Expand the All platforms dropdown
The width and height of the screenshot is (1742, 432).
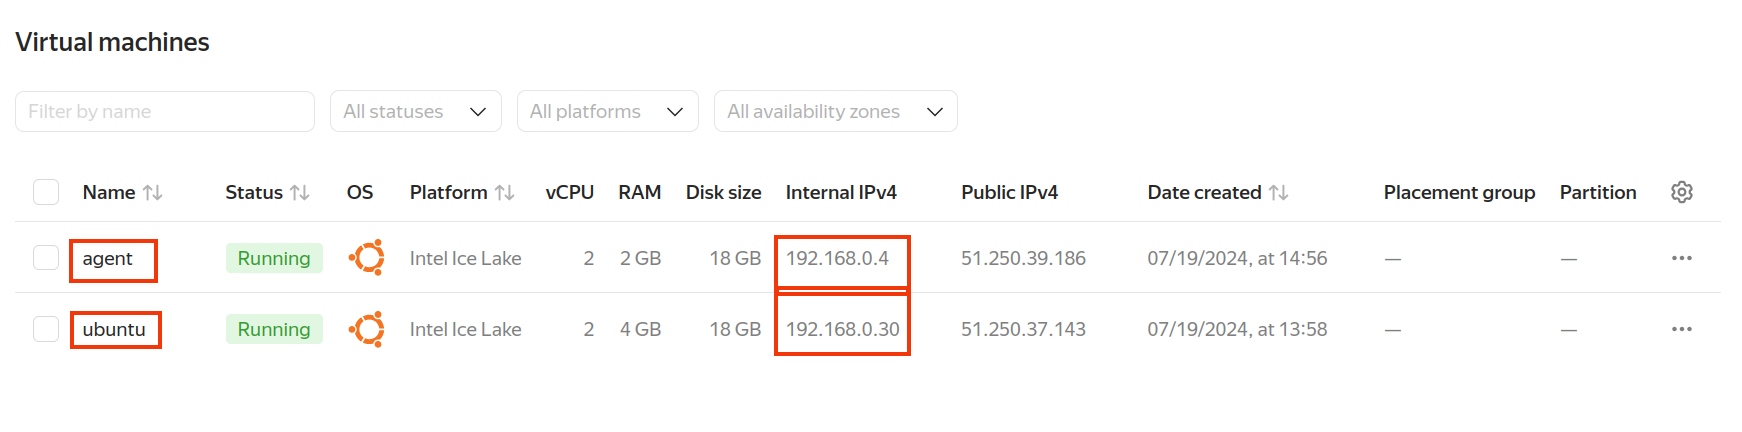click(x=607, y=111)
